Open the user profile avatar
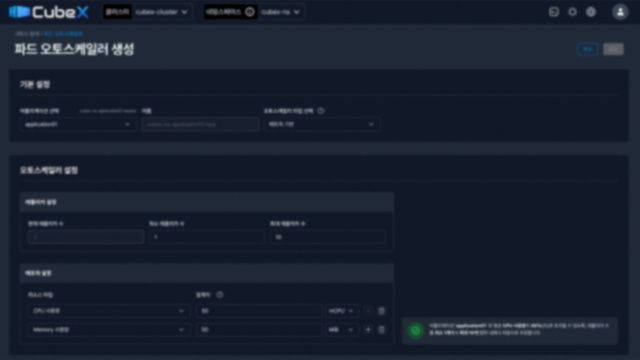The image size is (640, 360). click(620, 12)
